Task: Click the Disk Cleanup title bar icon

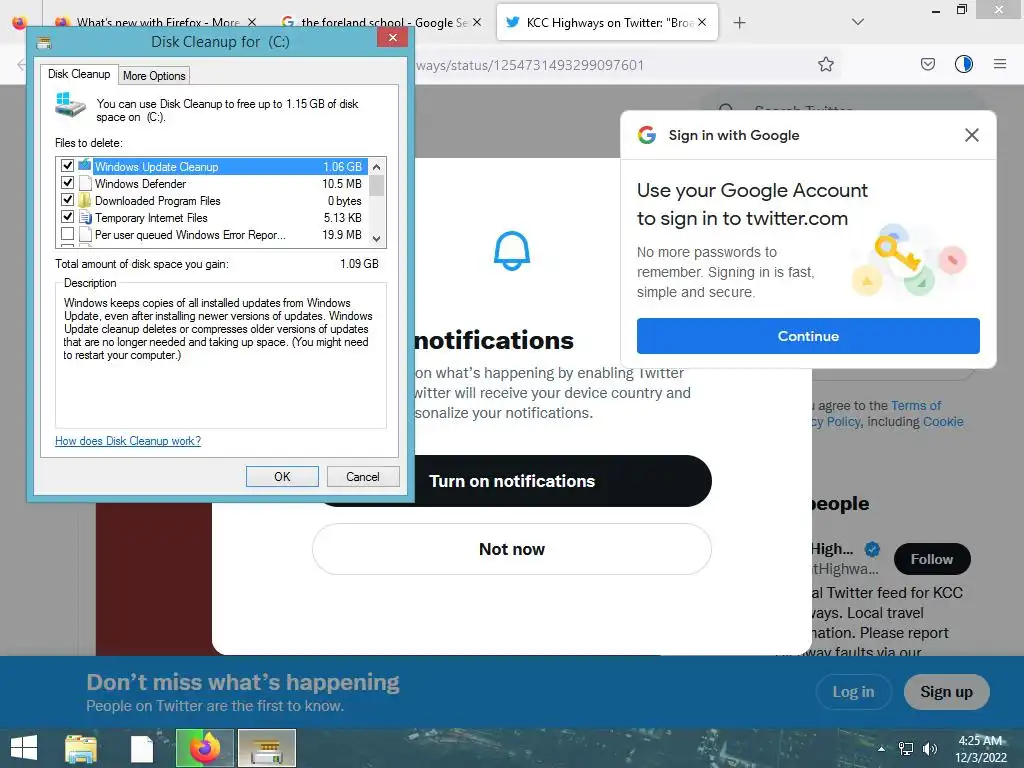Action: pos(44,43)
